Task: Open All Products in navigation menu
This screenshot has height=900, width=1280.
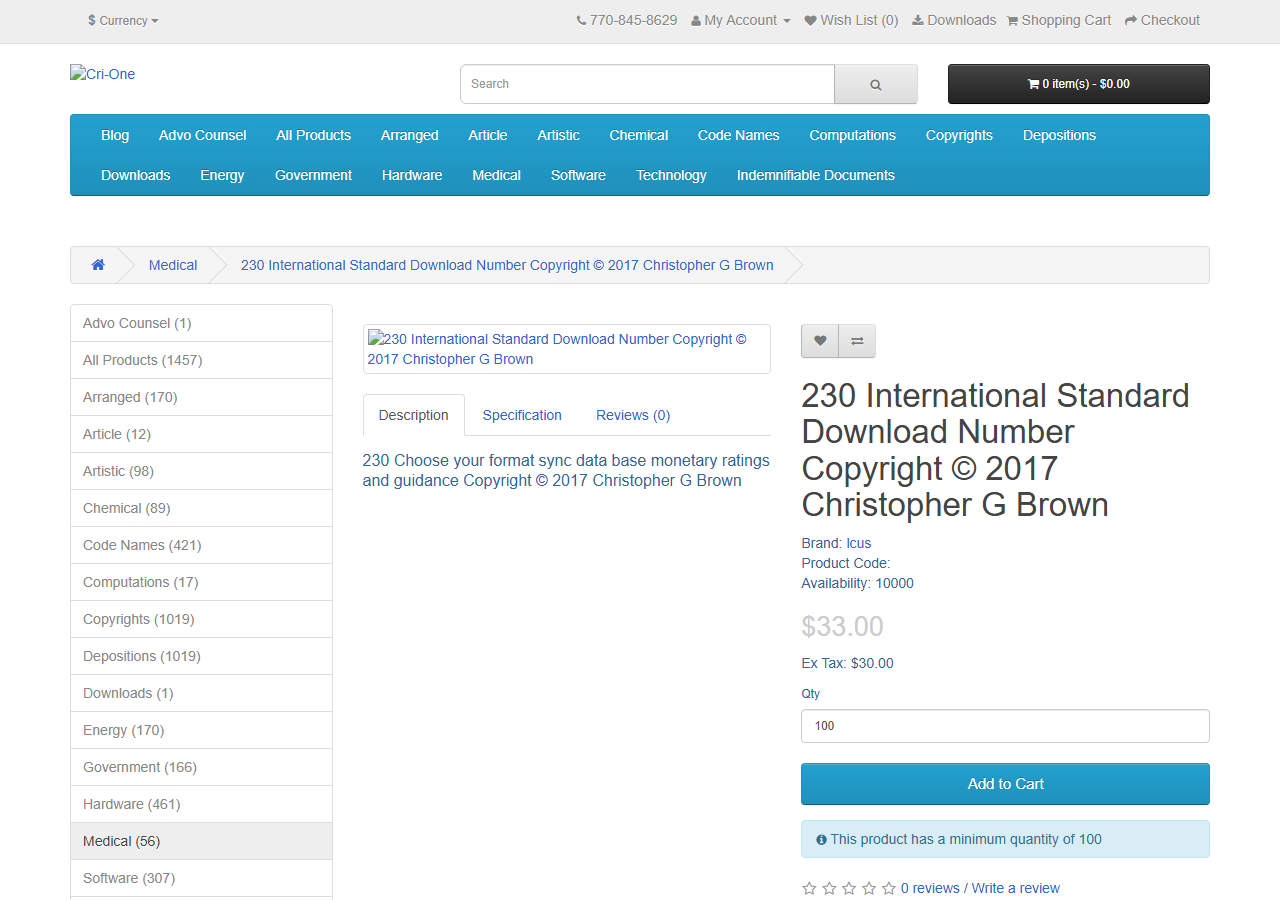Action: tap(314, 135)
